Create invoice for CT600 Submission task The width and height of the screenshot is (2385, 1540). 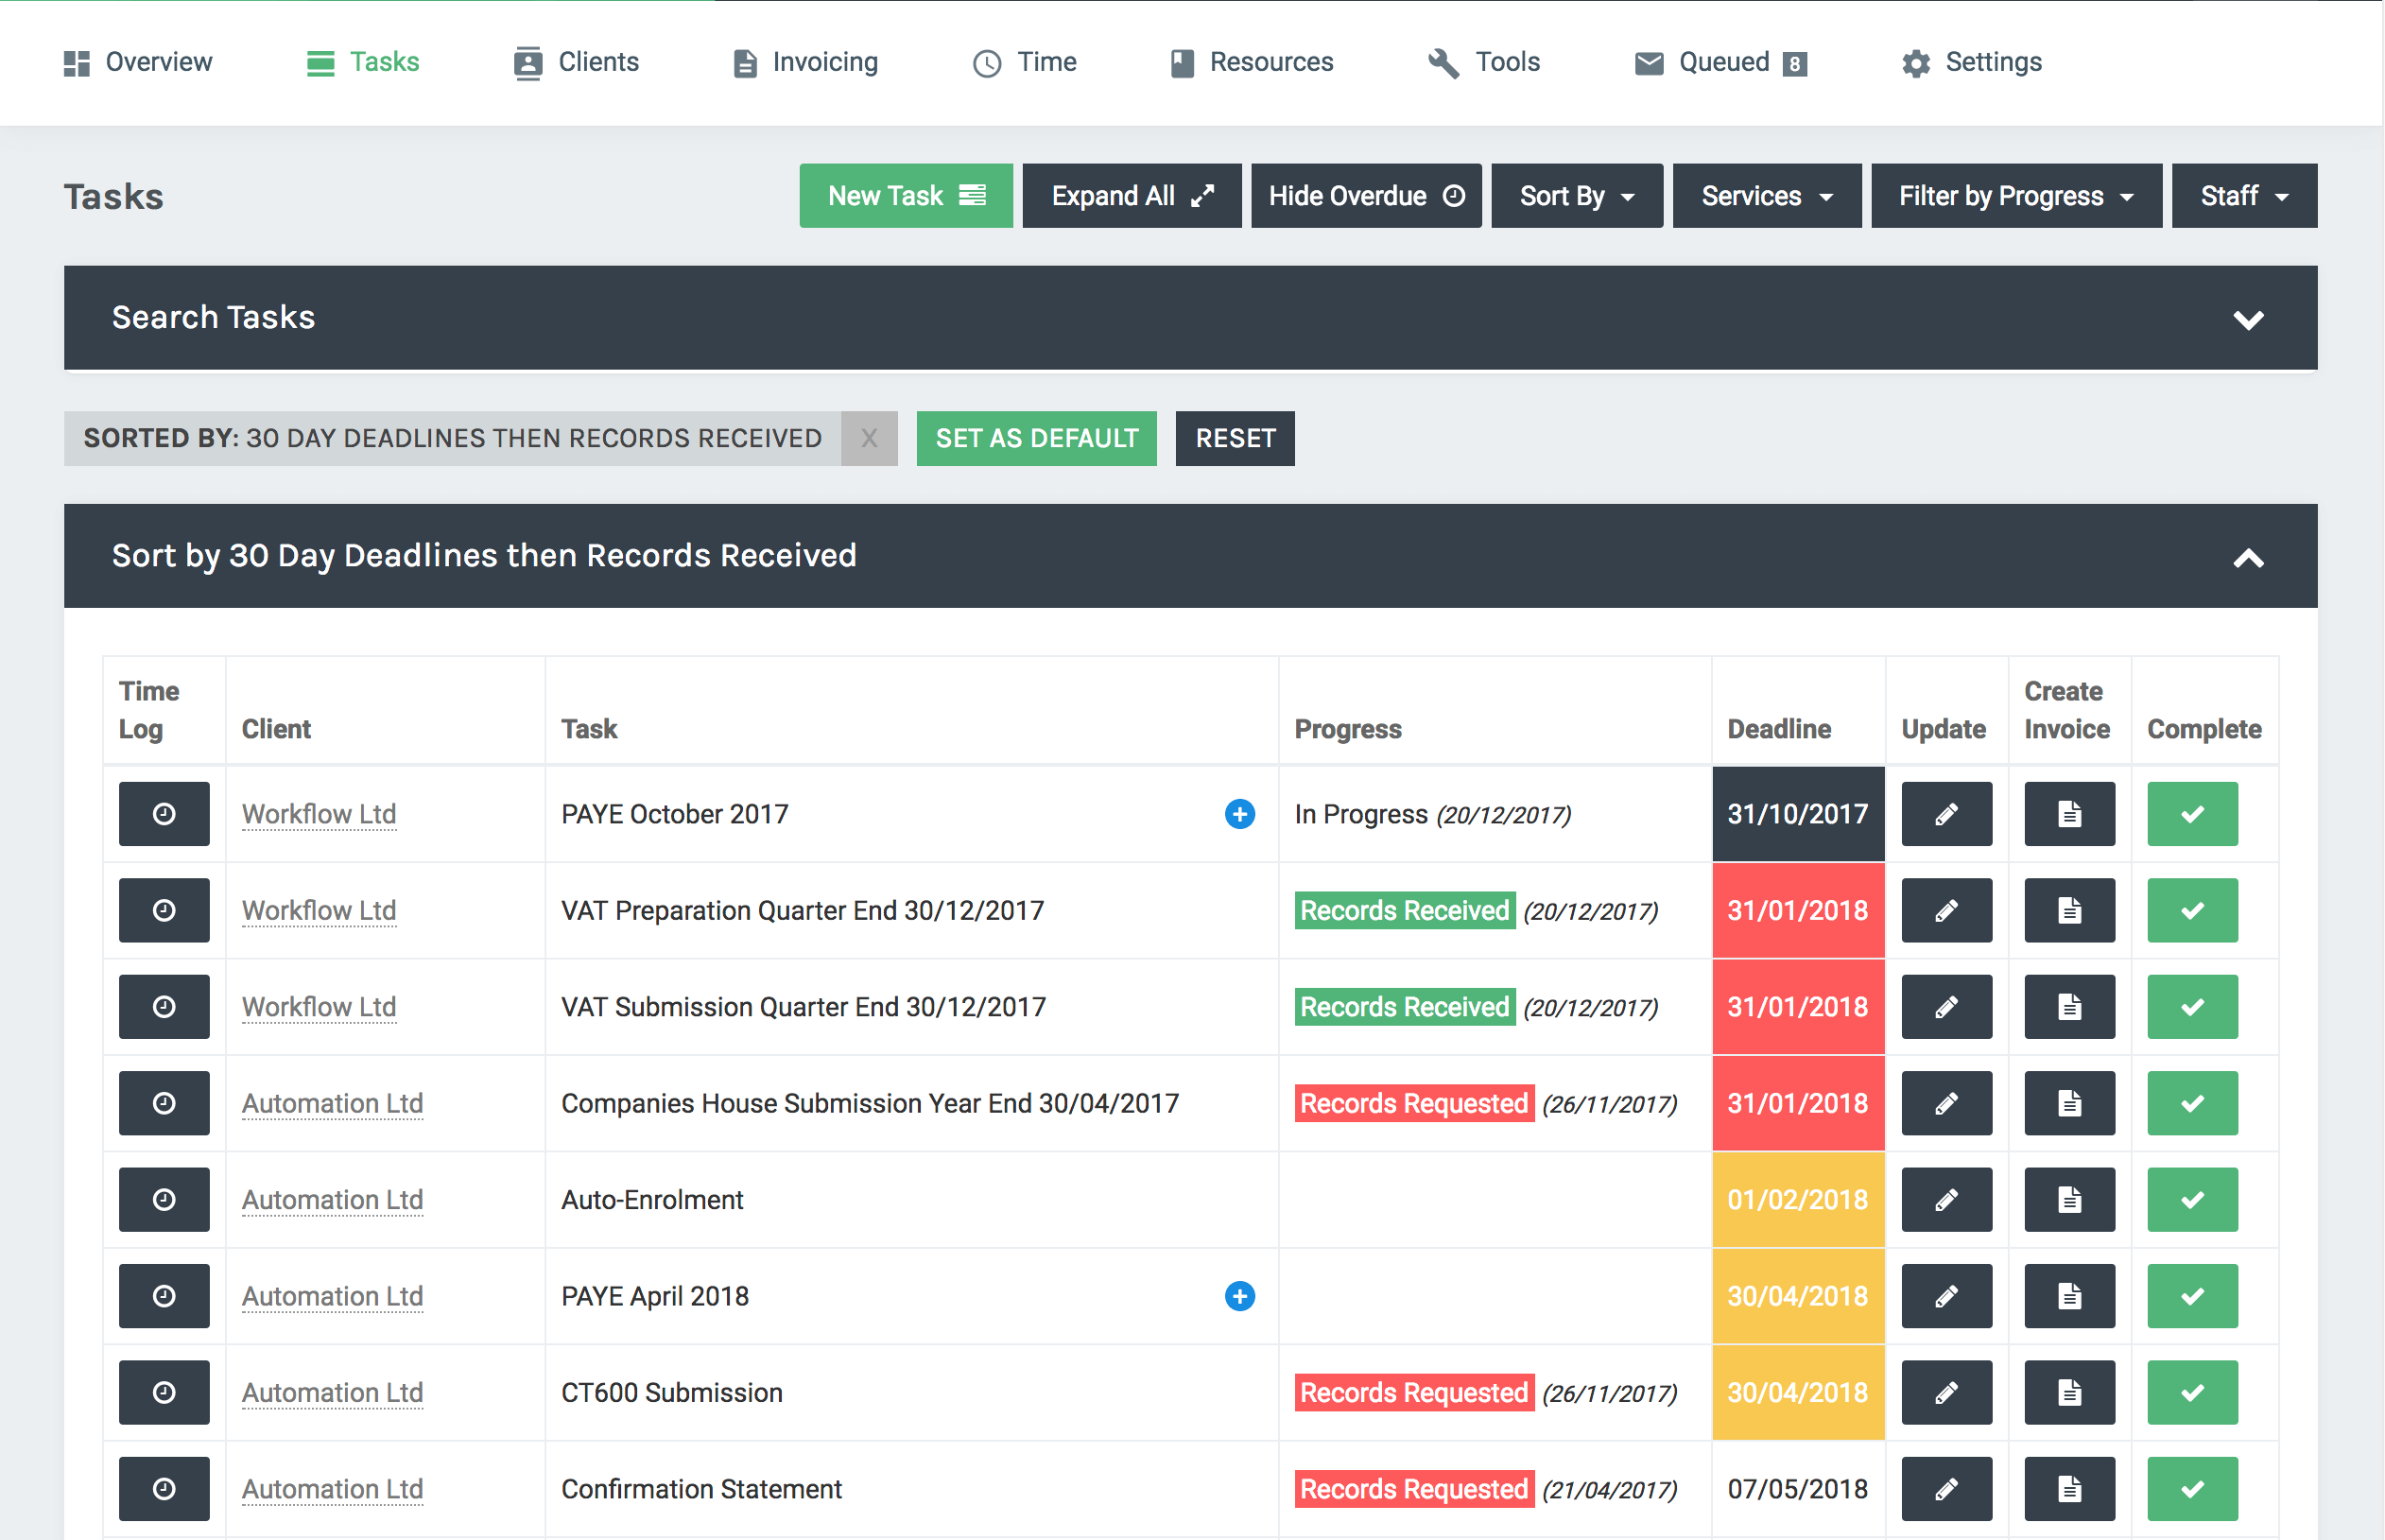point(2069,1392)
